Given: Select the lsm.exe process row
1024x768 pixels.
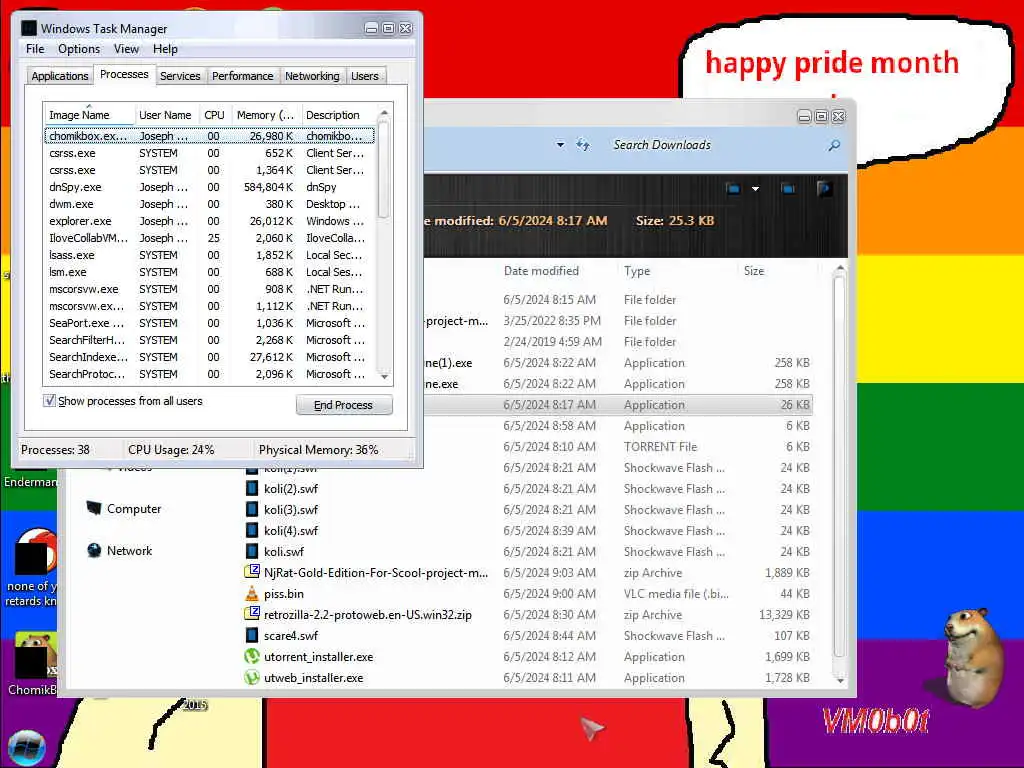Looking at the screenshot, I should (209, 272).
